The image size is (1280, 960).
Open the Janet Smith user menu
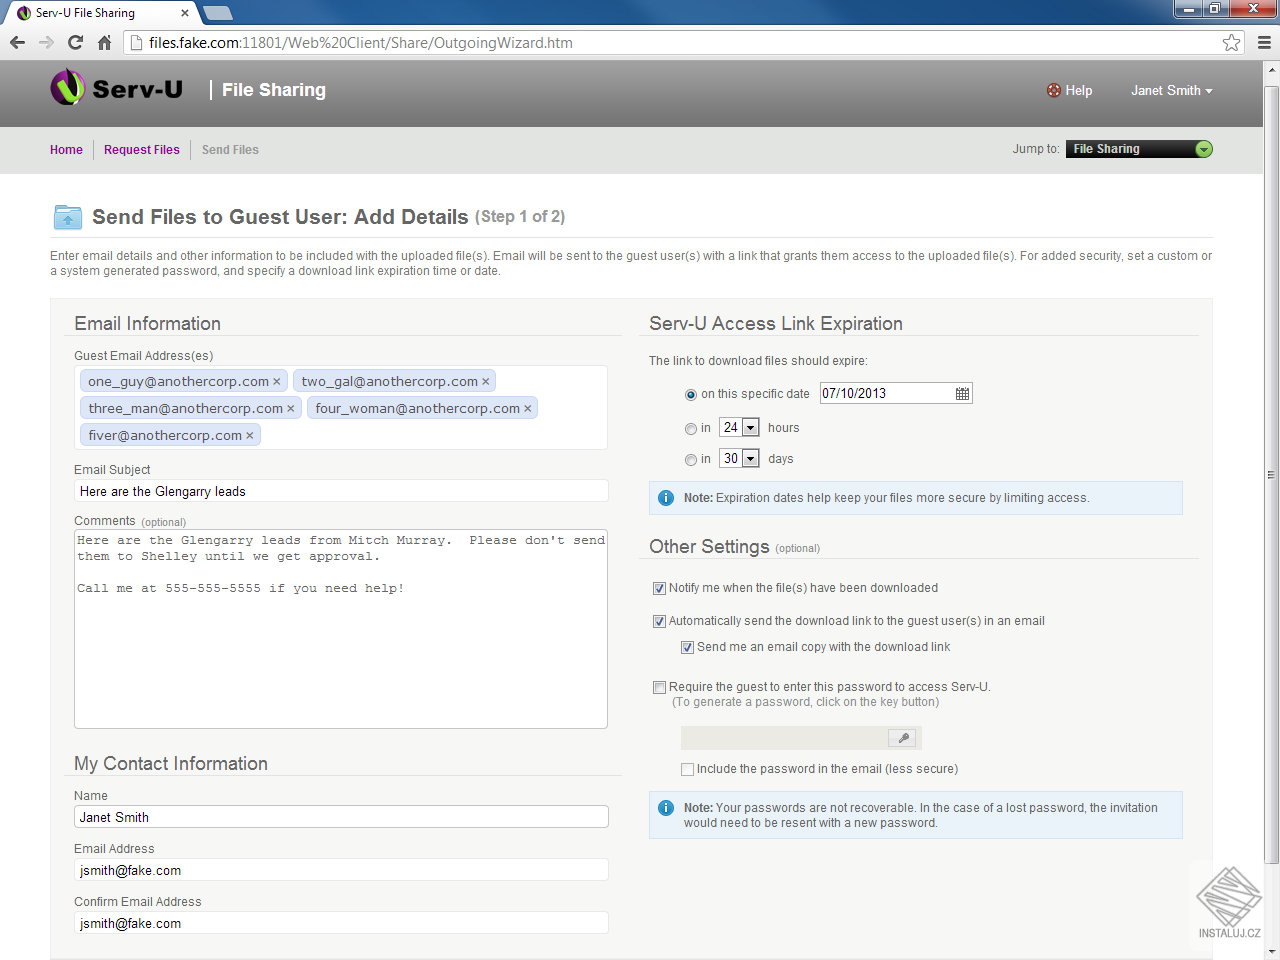coord(1171,90)
